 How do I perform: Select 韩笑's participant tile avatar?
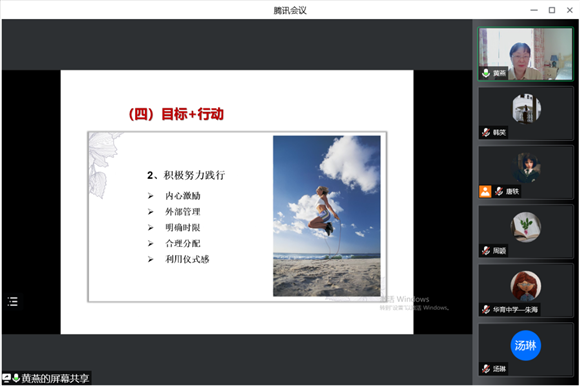[x=526, y=108]
